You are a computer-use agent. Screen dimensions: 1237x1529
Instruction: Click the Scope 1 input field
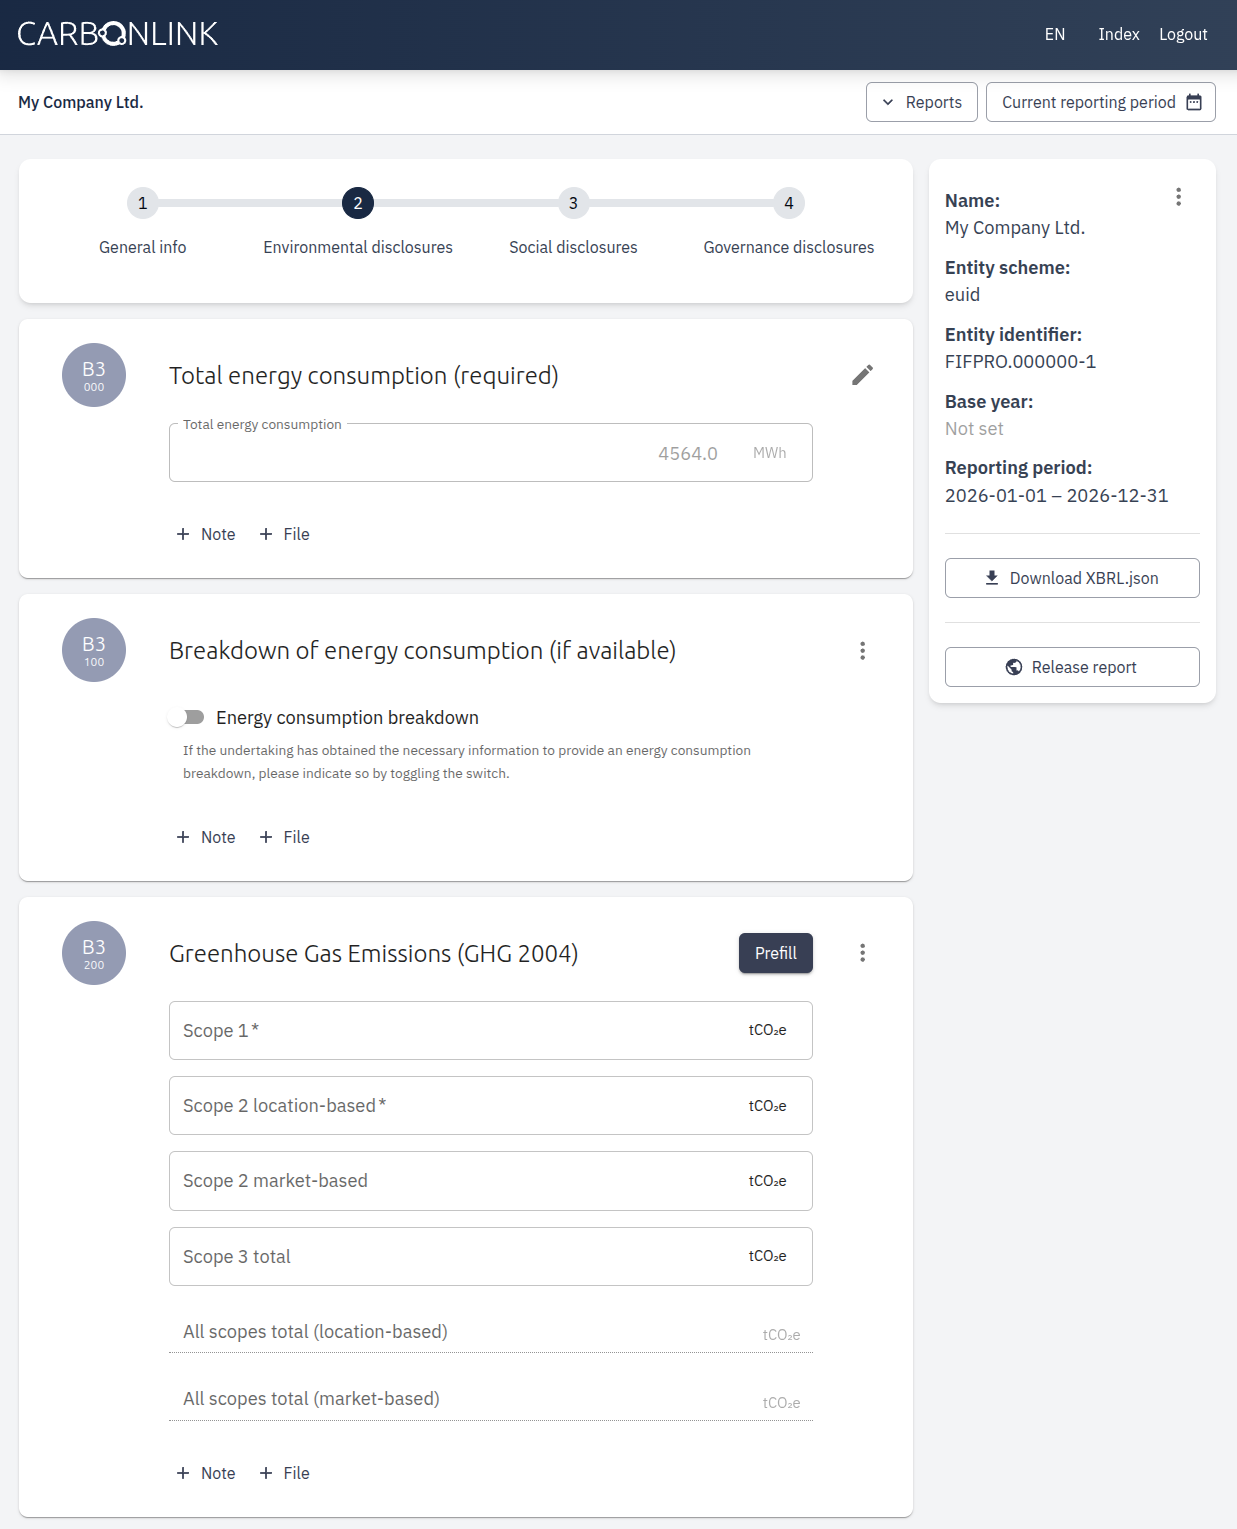tap(491, 1030)
